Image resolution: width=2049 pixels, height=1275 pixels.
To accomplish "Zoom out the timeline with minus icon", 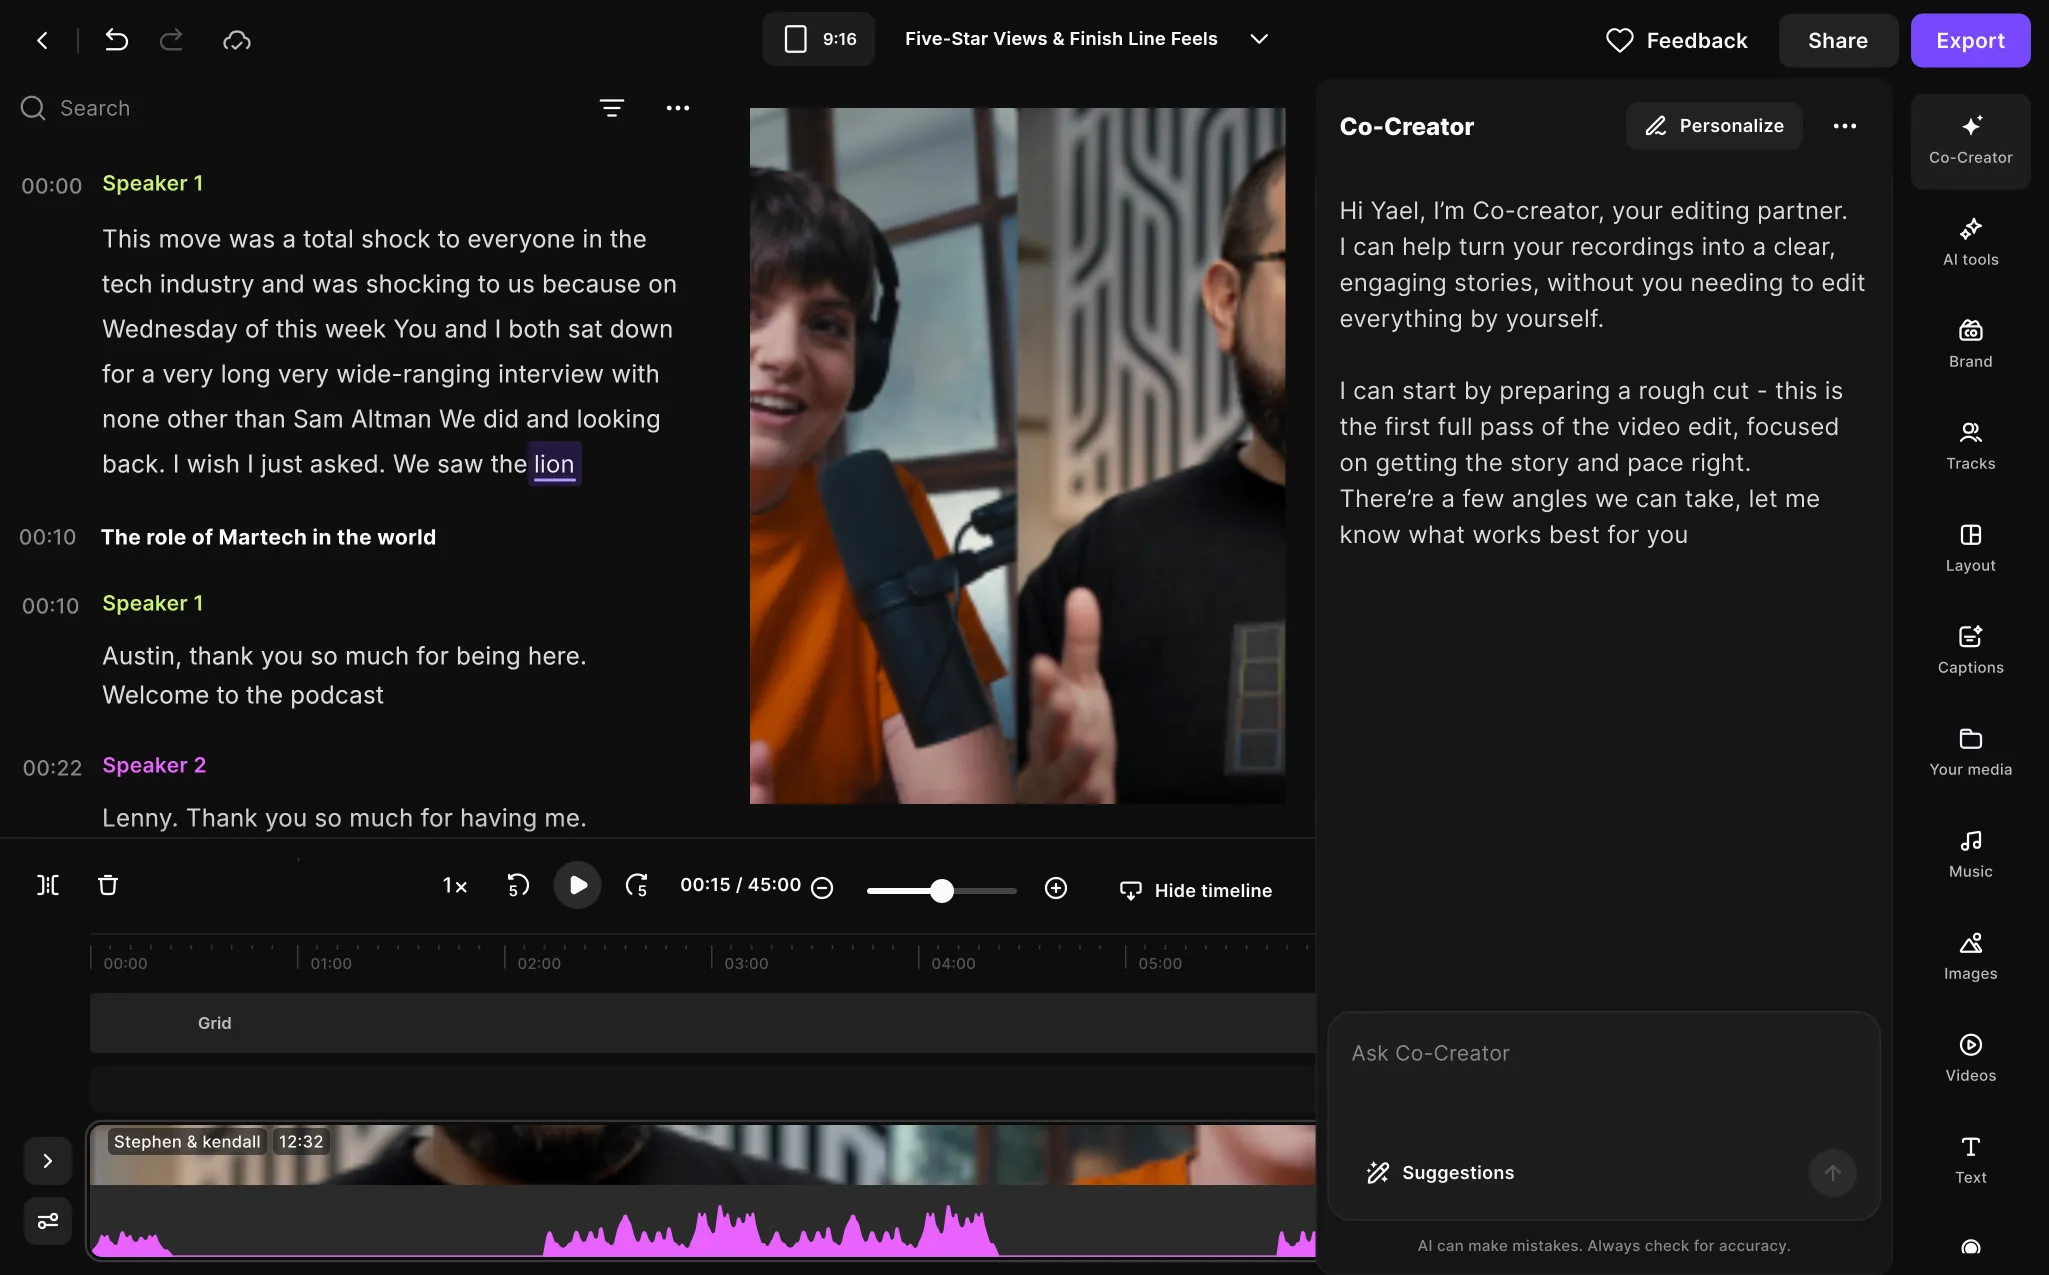I will click(822, 888).
